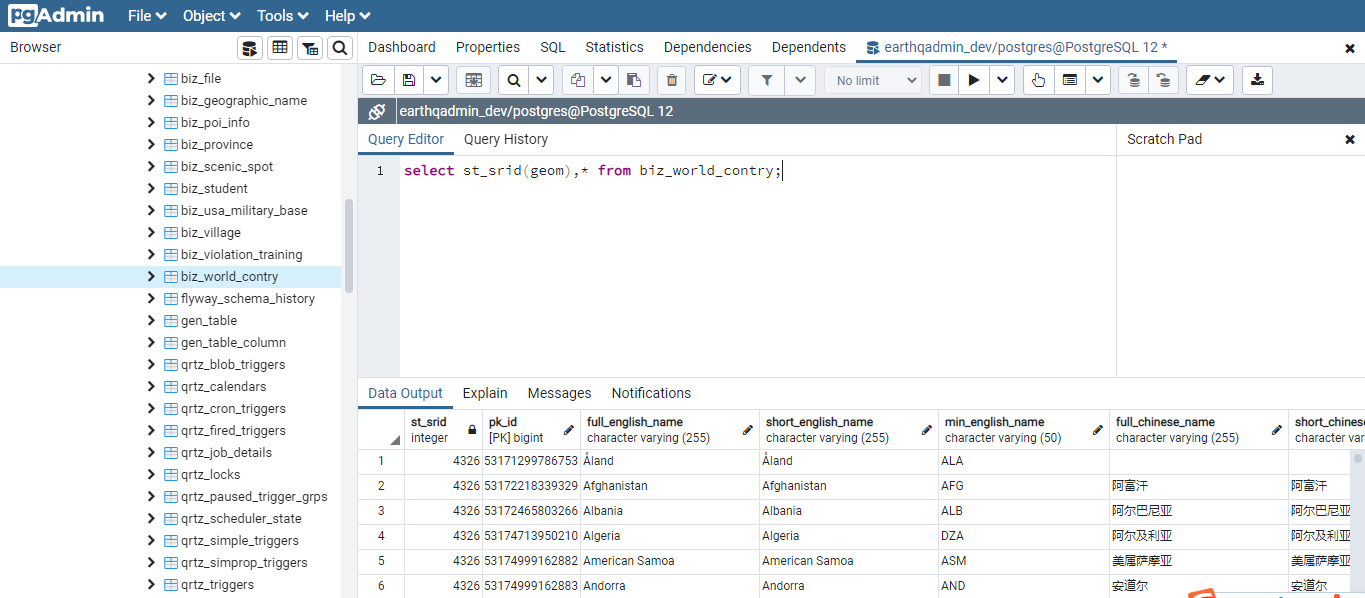
Task: Click the DZA cell in min_english_name
Action: tap(1024, 536)
